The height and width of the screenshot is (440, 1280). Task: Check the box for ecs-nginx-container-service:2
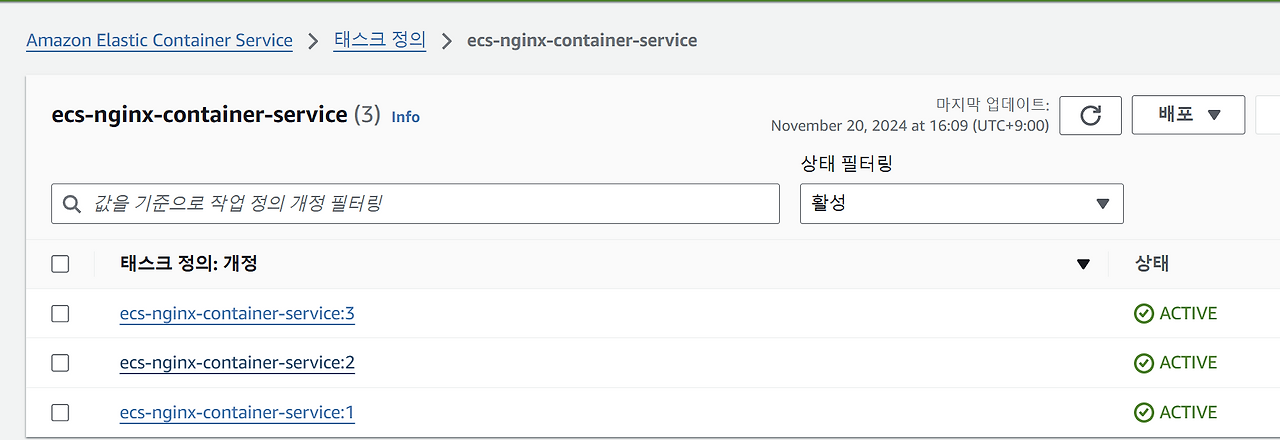point(60,363)
